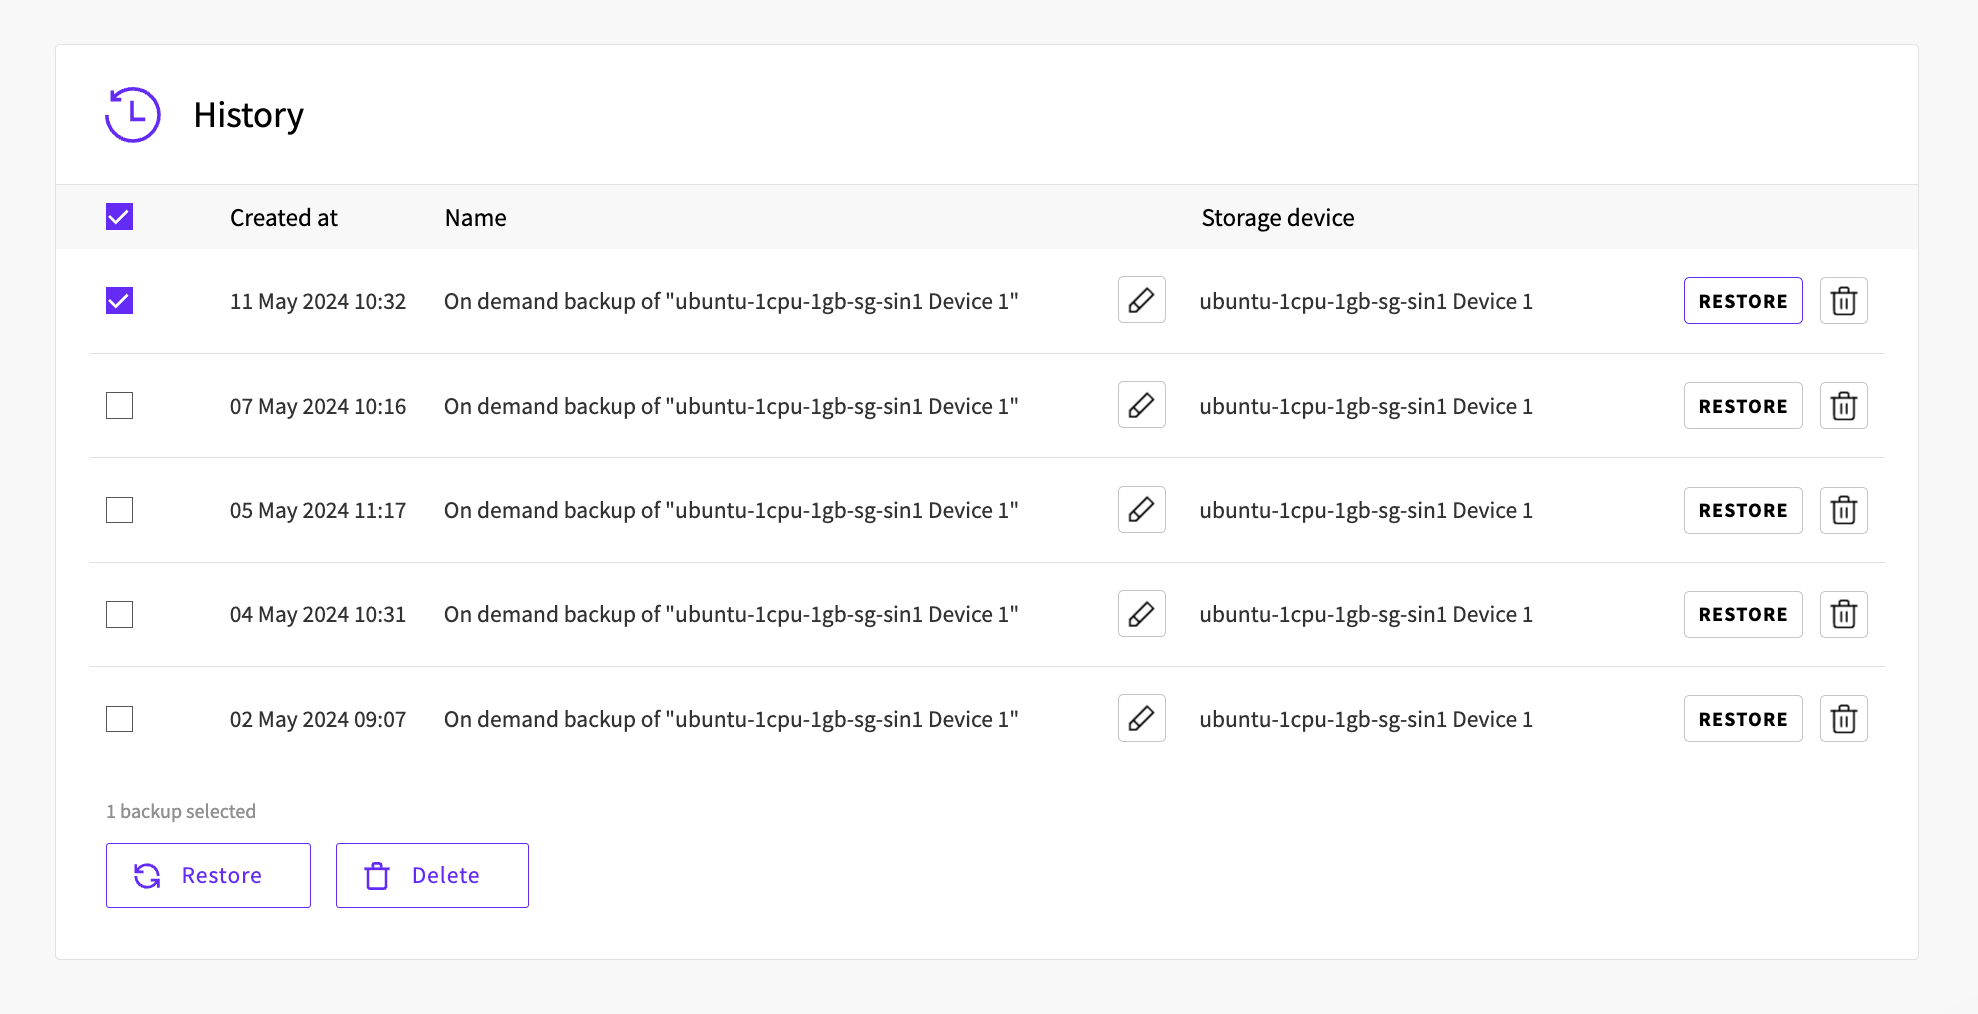Restore the 02 May 2024 backup row
The image size is (1978, 1014).
tap(1743, 718)
